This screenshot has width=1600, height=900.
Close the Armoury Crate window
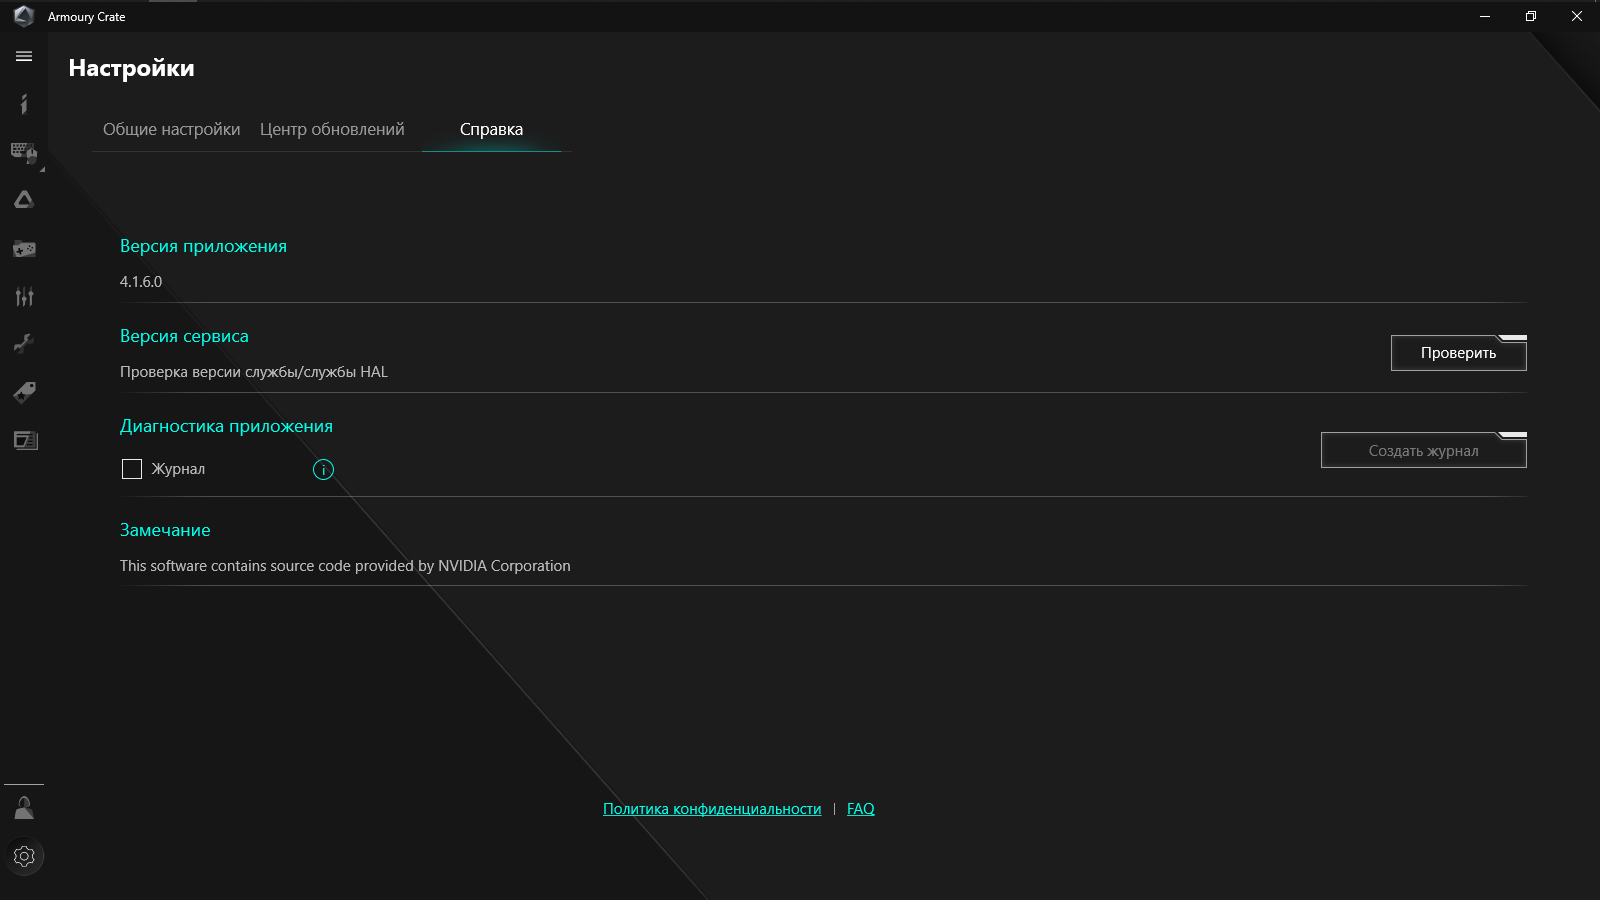1577,16
